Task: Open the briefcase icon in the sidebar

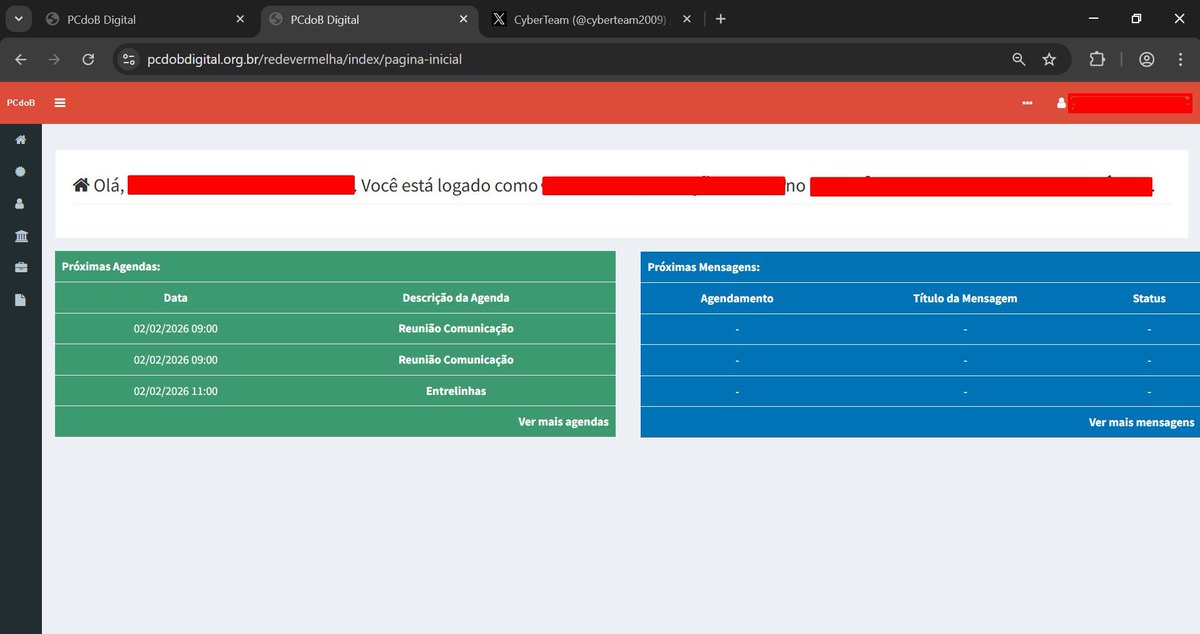Action: click(x=21, y=267)
